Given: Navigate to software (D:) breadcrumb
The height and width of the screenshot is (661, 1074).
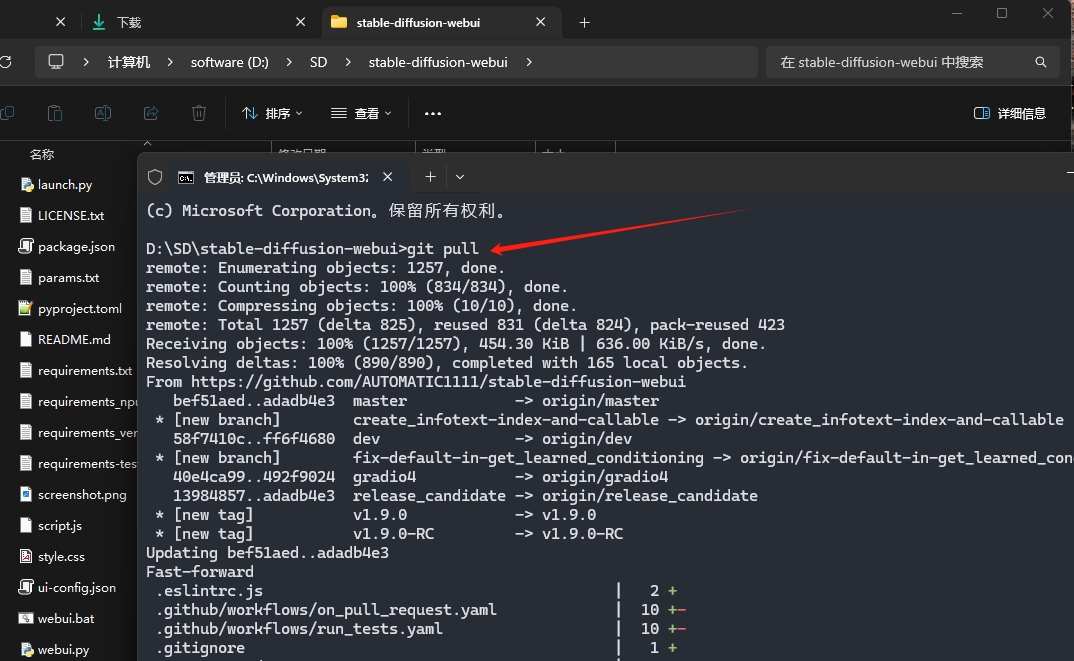Looking at the screenshot, I should pos(229,62).
